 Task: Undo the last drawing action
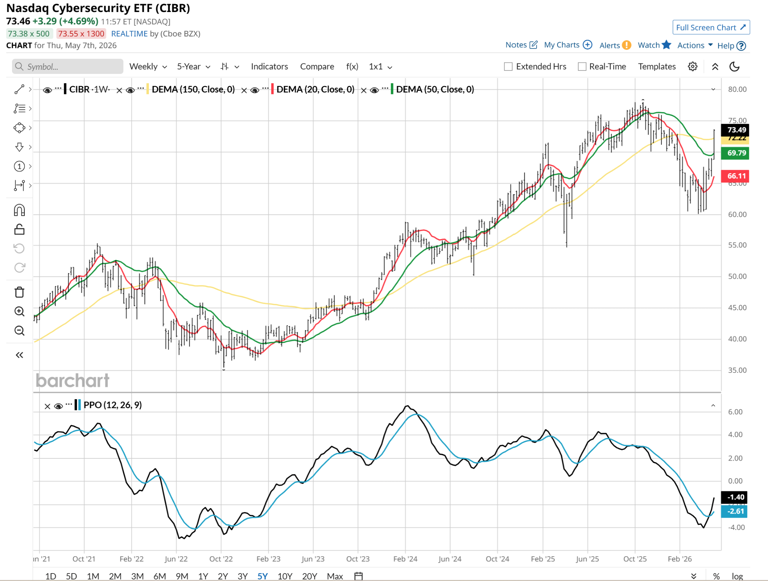pyautogui.click(x=19, y=248)
